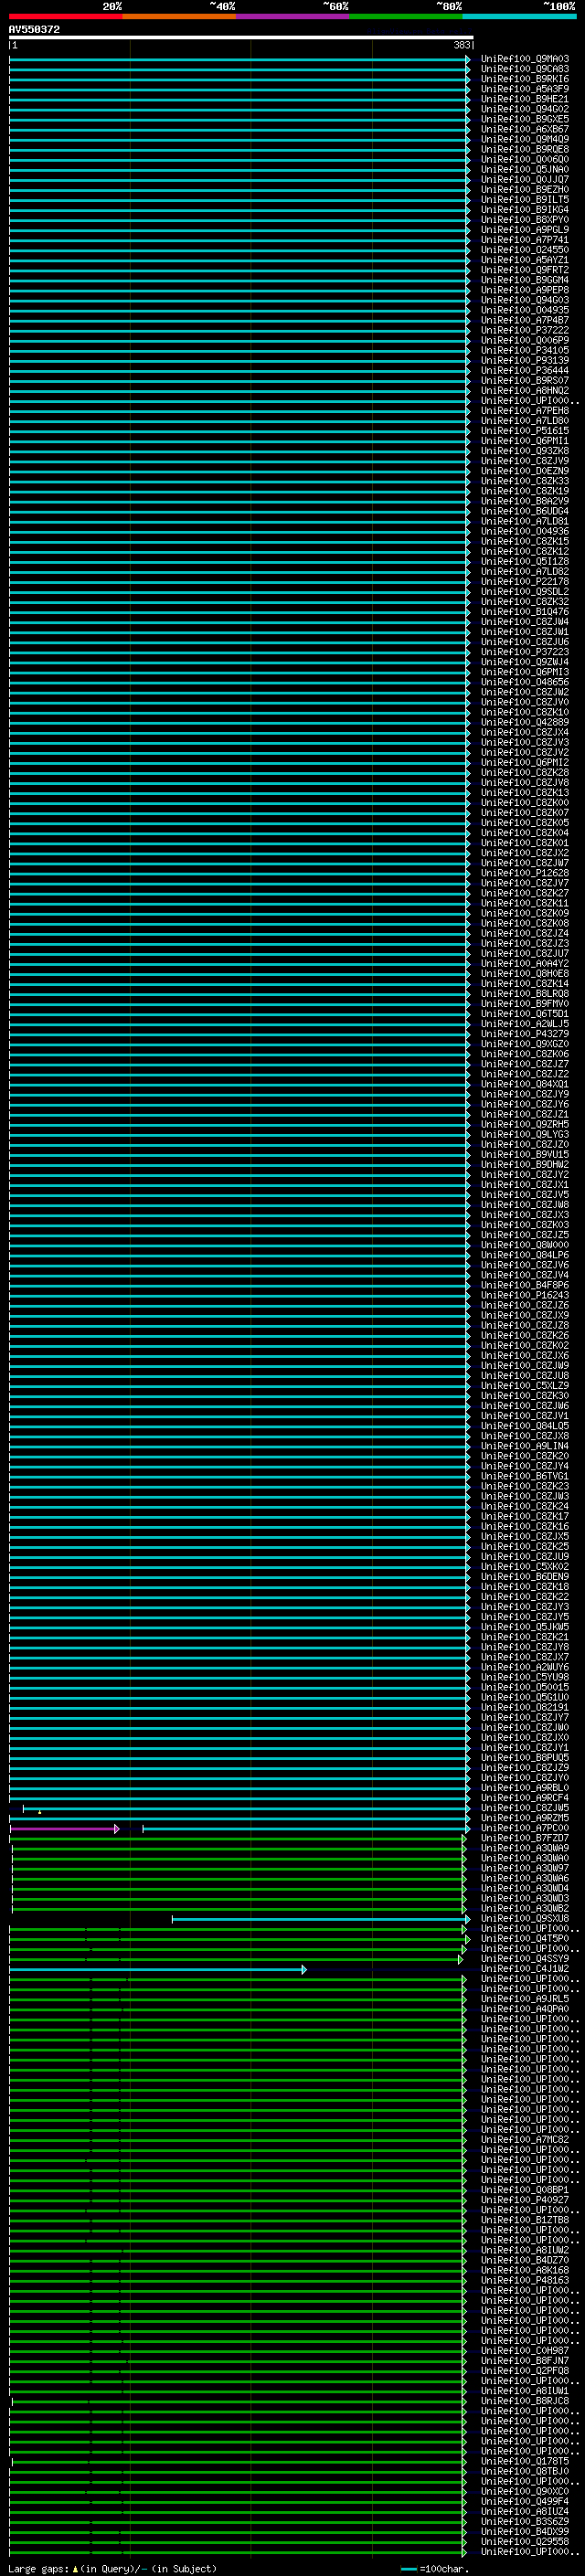Screen dimensions: 585x2576
Task: Select hit label UniRef100_Q9M4Q9
Action: point(525,140)
